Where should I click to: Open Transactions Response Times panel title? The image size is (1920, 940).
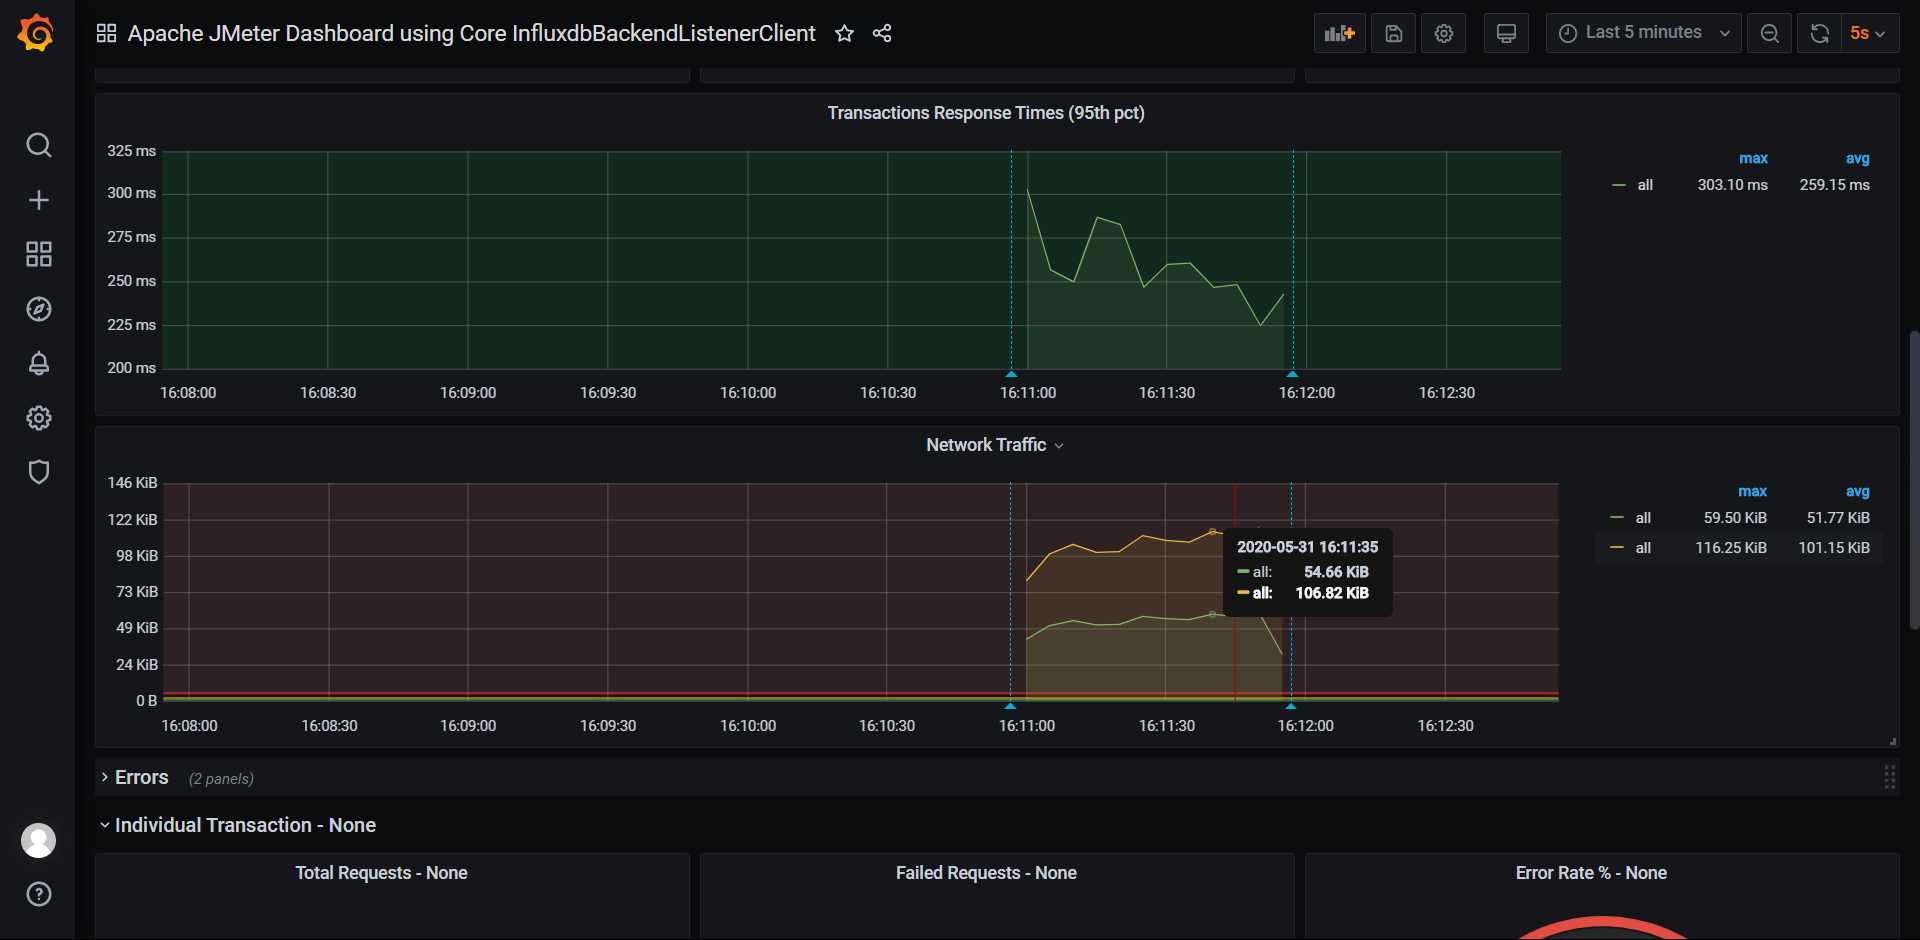tap(986, 113)
